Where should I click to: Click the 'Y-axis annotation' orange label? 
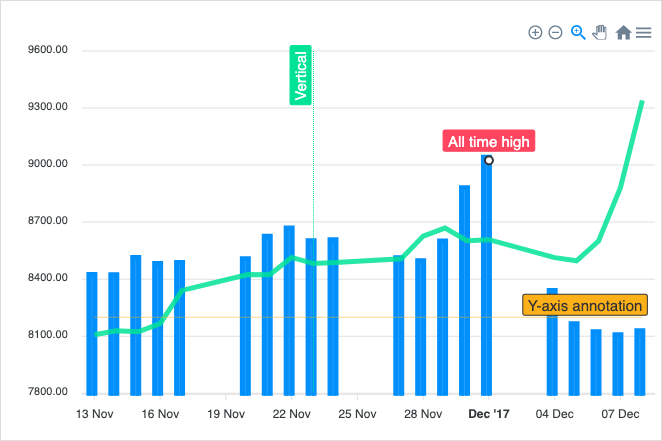(586, 306)
